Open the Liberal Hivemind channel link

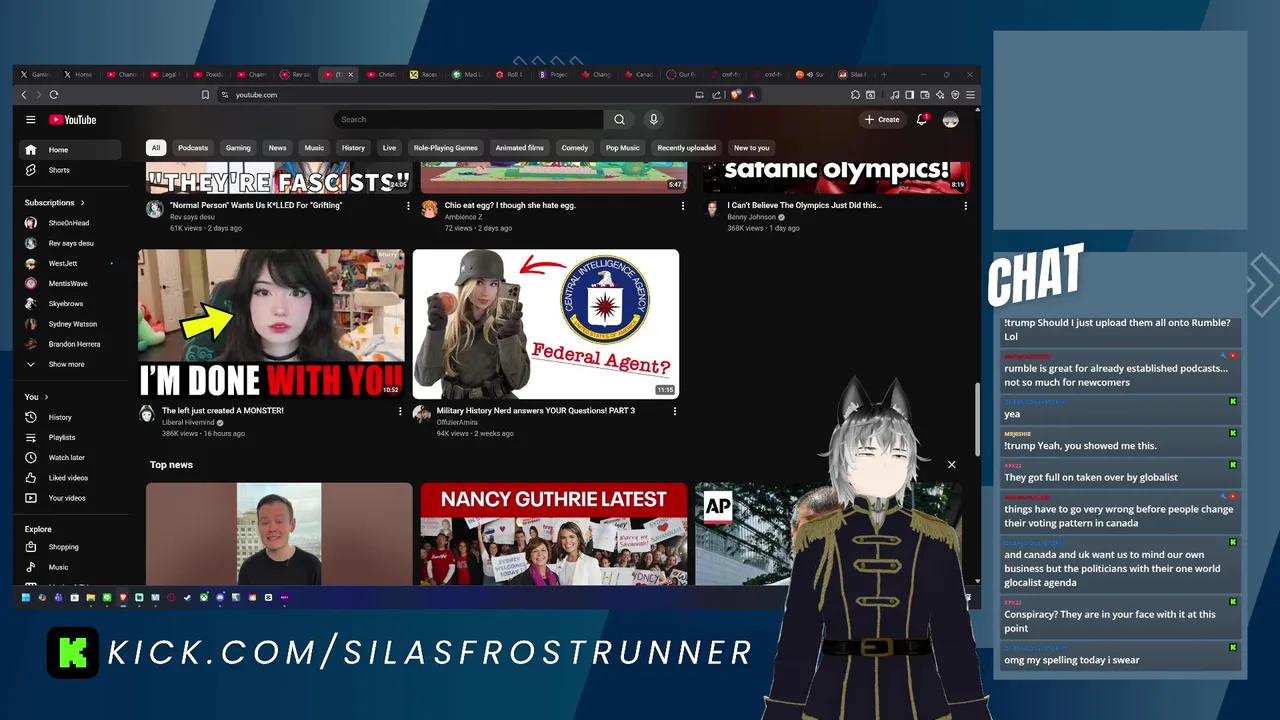click(189, 423)
